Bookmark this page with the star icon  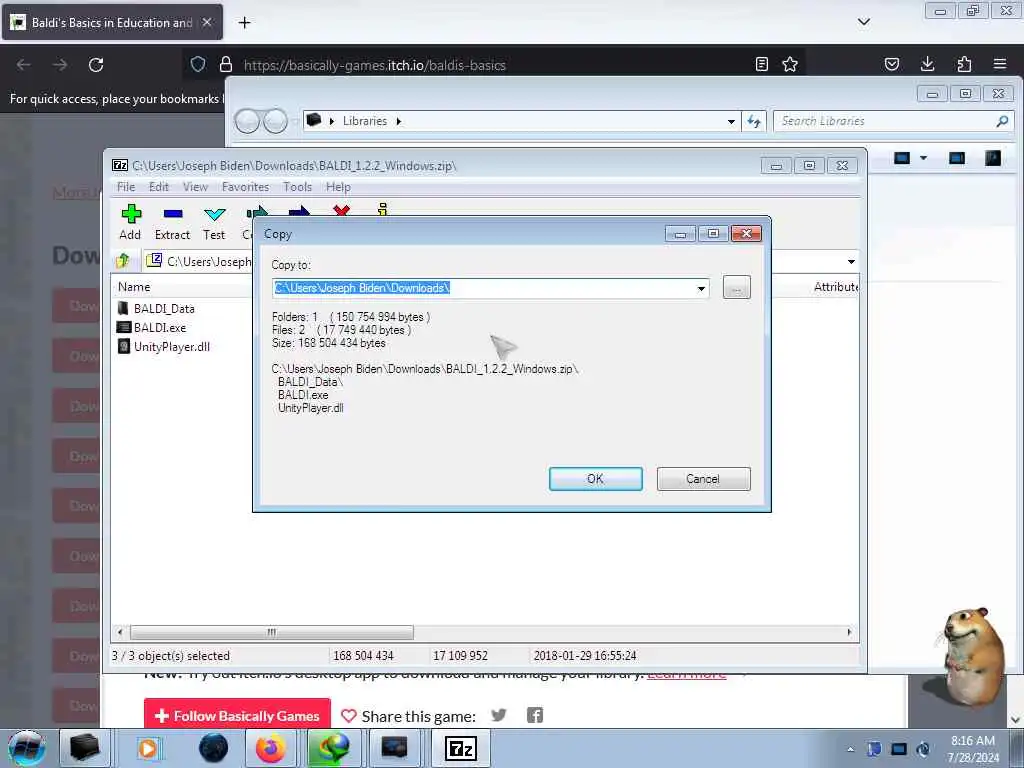click(x=790, y=64)
